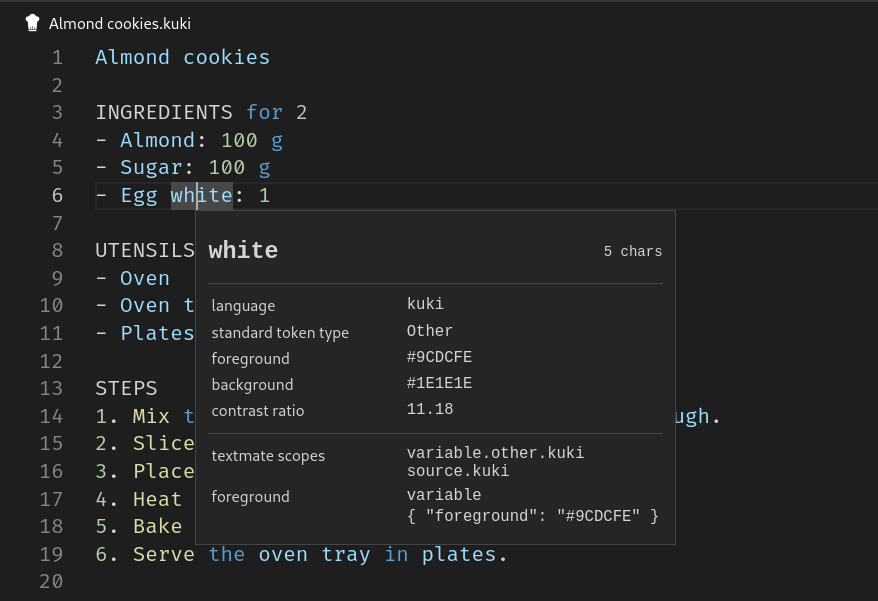Click the 'Almond cookies' title on line 1
This screenshot has width=878, height=601.
[x=182, y=57]
